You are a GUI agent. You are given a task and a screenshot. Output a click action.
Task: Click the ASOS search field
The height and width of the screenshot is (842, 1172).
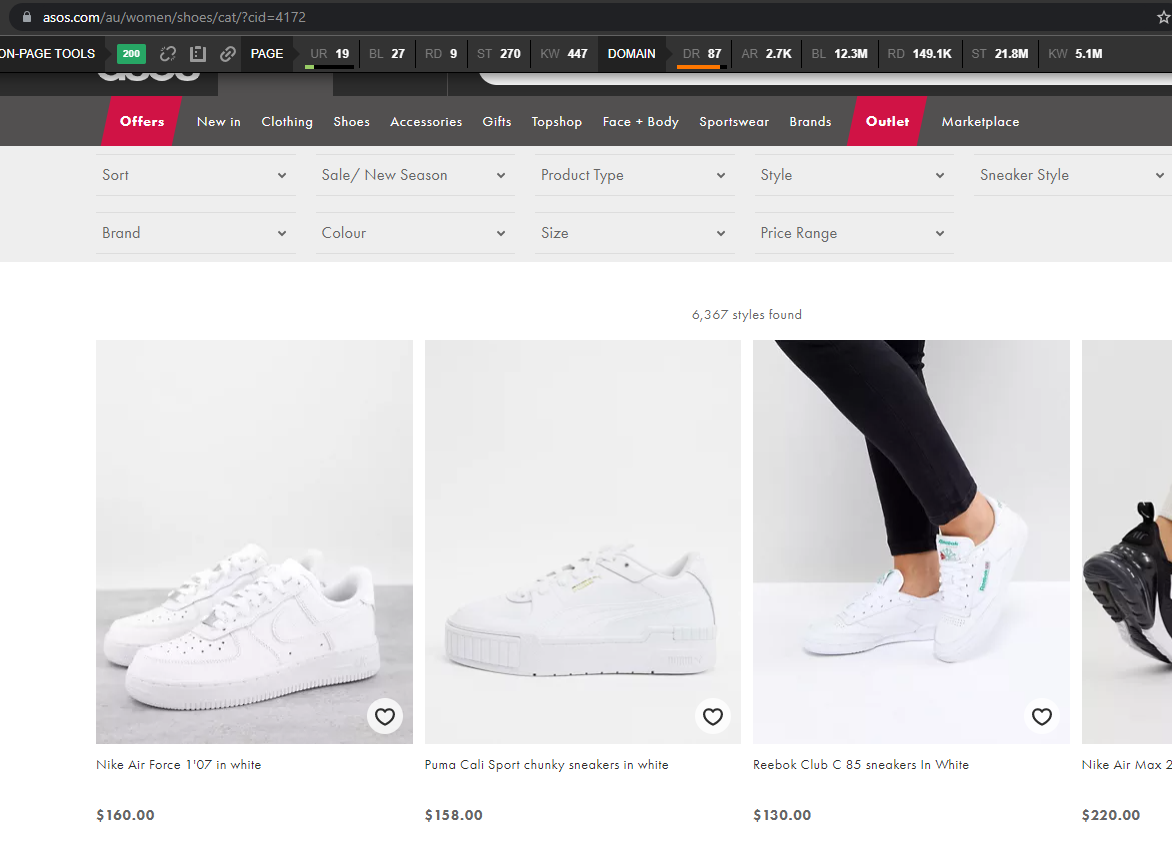coord(825,77)
